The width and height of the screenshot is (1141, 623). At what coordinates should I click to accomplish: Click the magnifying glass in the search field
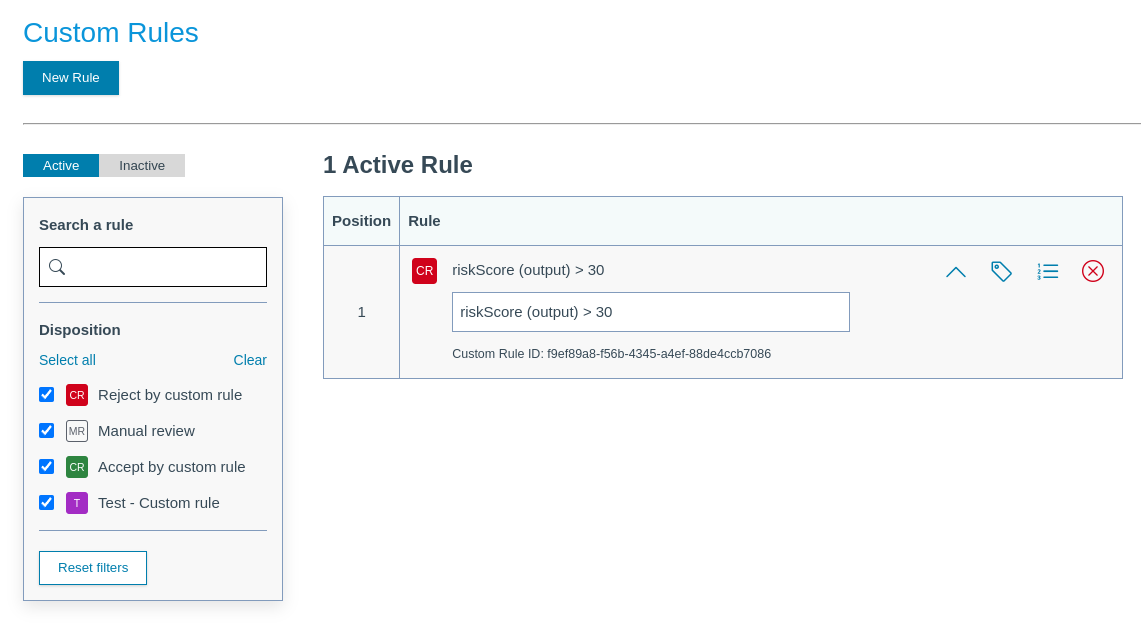coord(57,267)
